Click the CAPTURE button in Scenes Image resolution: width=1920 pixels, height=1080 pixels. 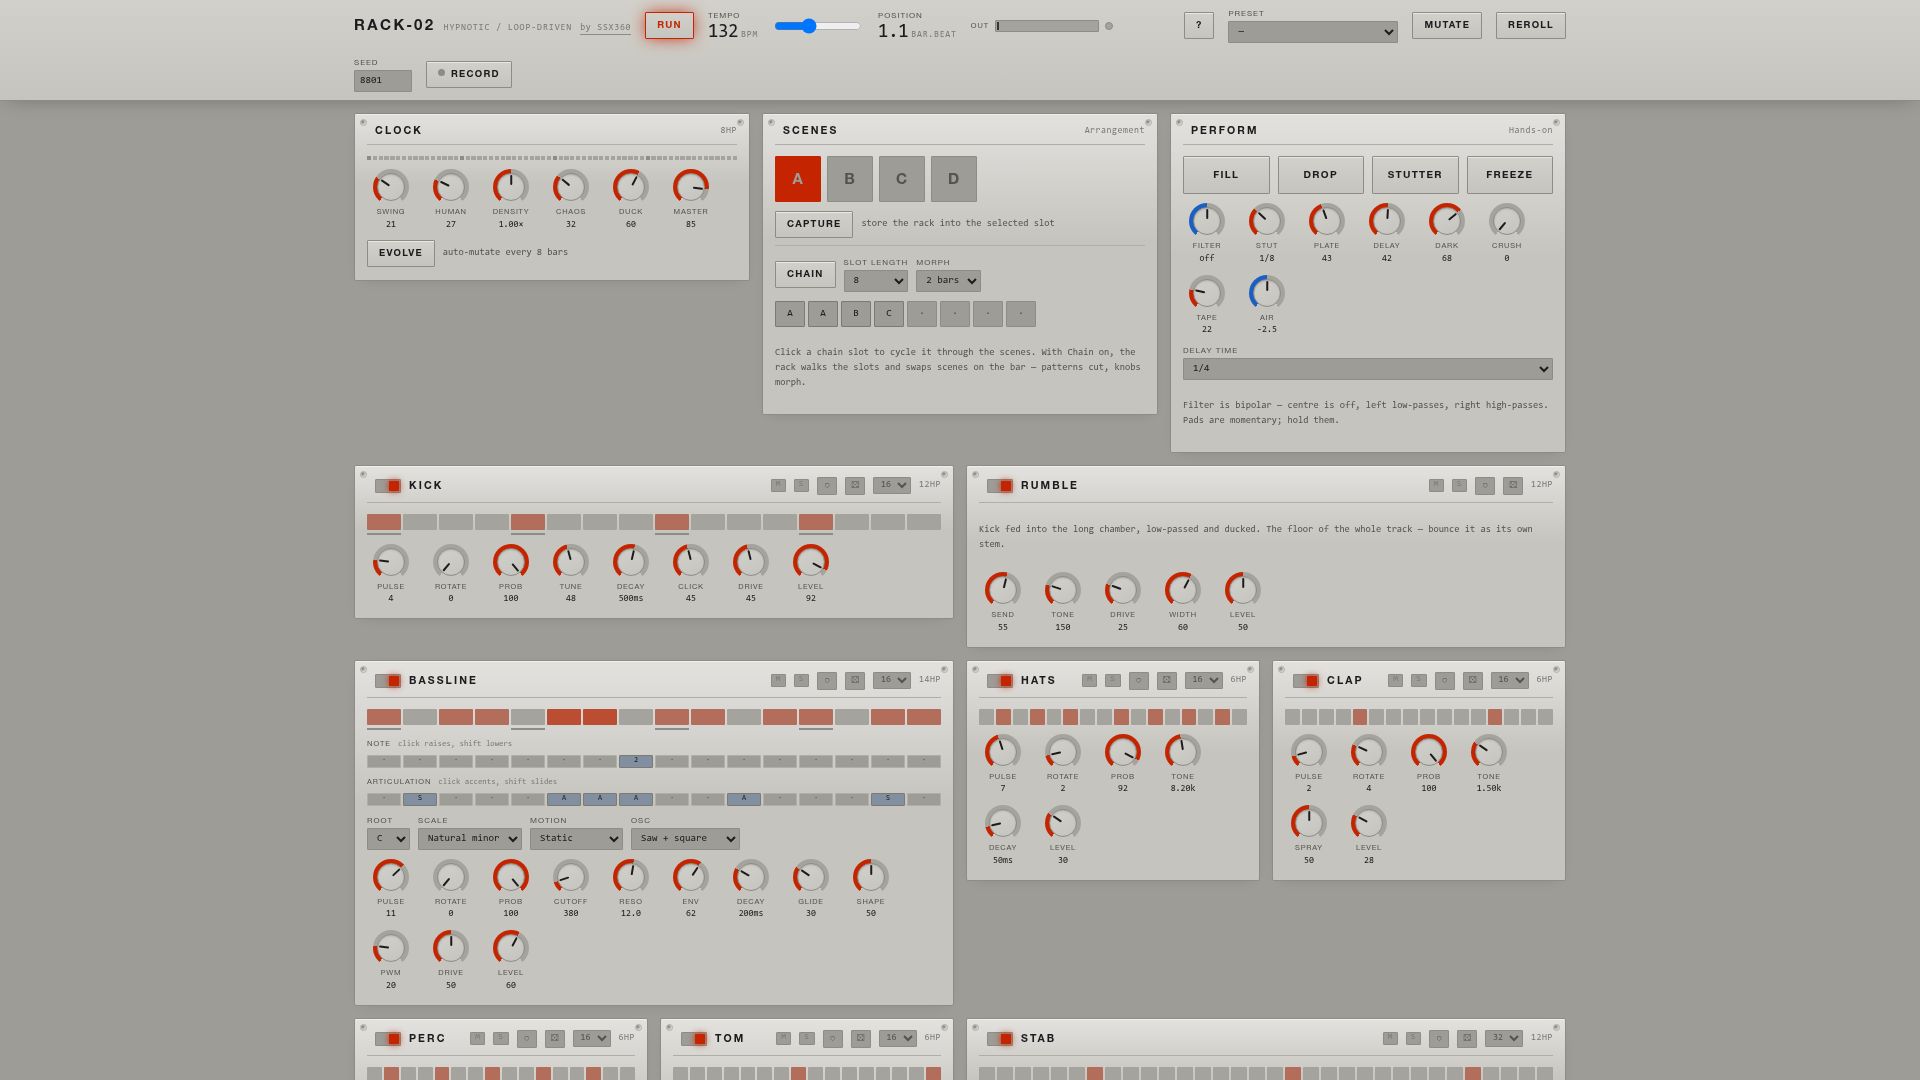(814, 224)
